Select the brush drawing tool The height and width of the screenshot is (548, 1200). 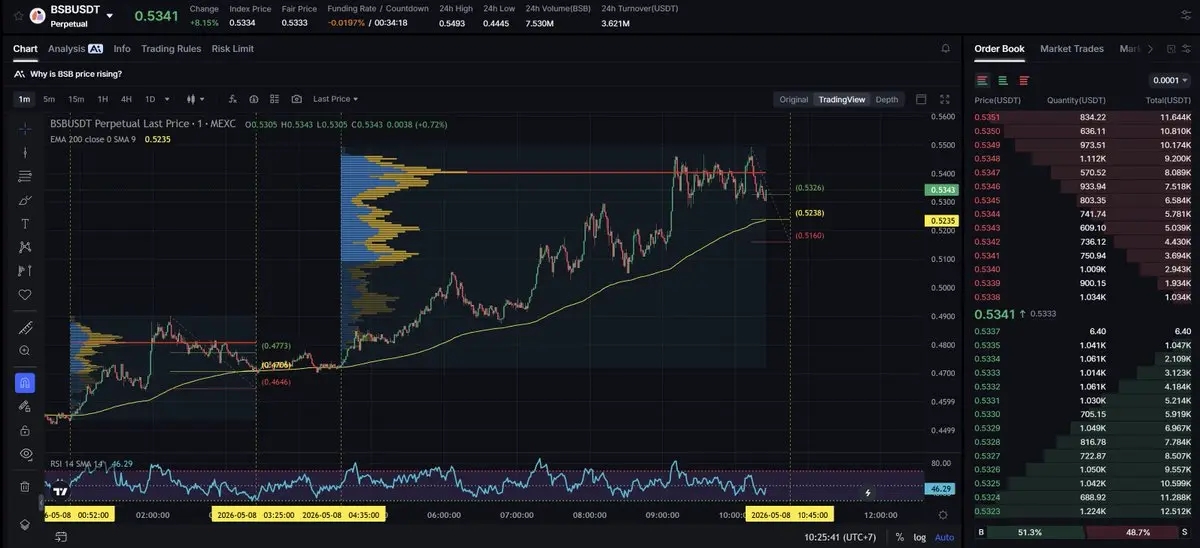point(25,200)
